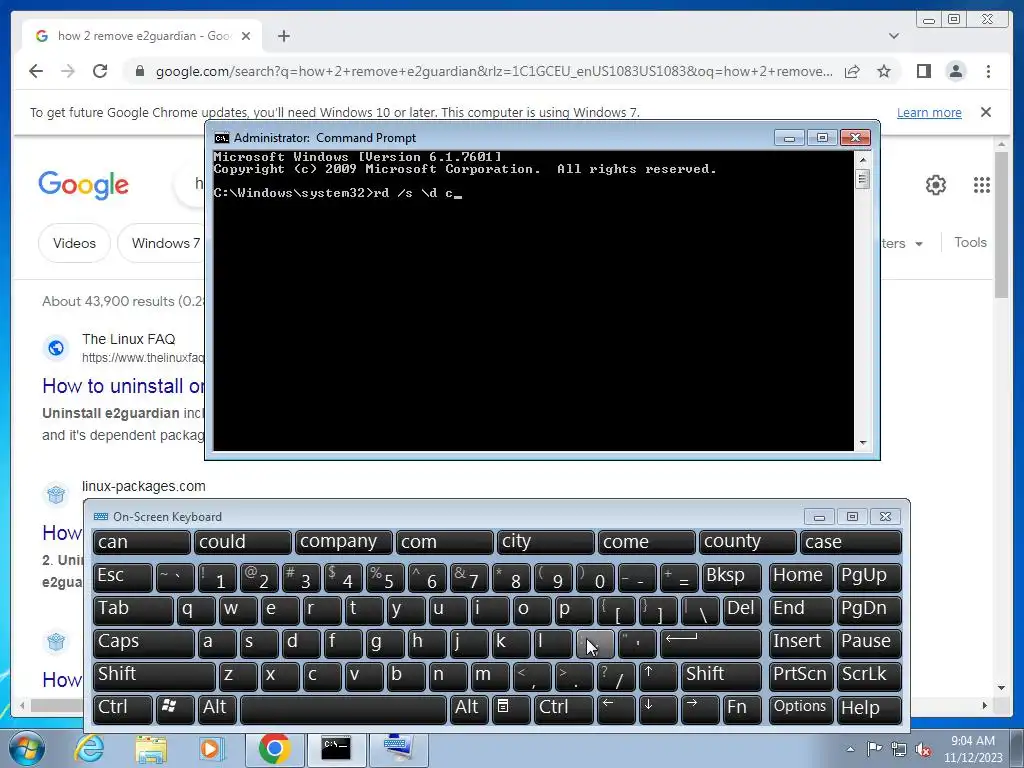Screen dimensions: 1024x768
Task: Toggle Caps lock on On-Screen Keyboard
Action: point(144,643)
